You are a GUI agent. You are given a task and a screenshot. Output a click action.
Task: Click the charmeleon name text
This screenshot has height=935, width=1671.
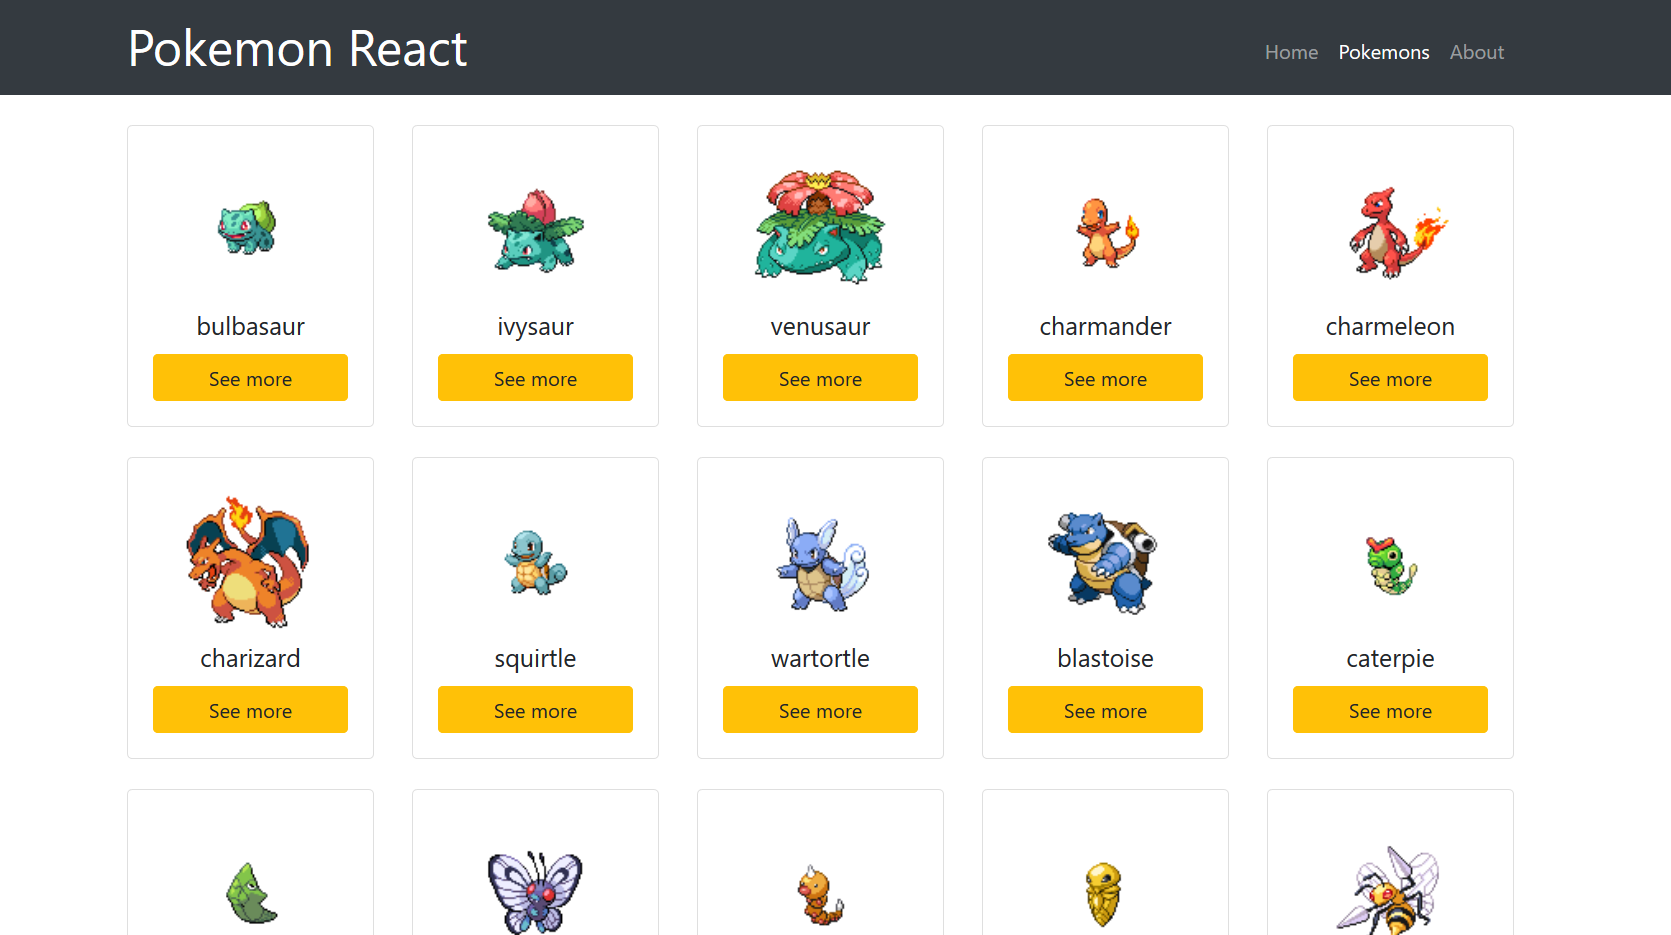pos(1390,327)
